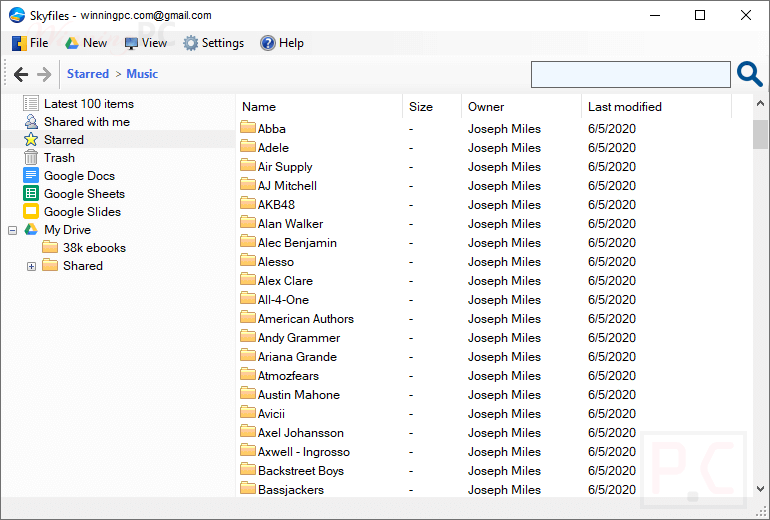Select the Latest 100 items entry
Screen dimensions: 770x520
[89, 104]
